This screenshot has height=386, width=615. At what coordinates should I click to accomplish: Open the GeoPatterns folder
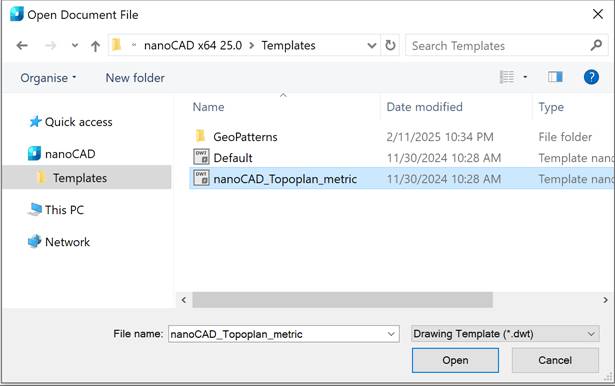click(x=245, y=137)
